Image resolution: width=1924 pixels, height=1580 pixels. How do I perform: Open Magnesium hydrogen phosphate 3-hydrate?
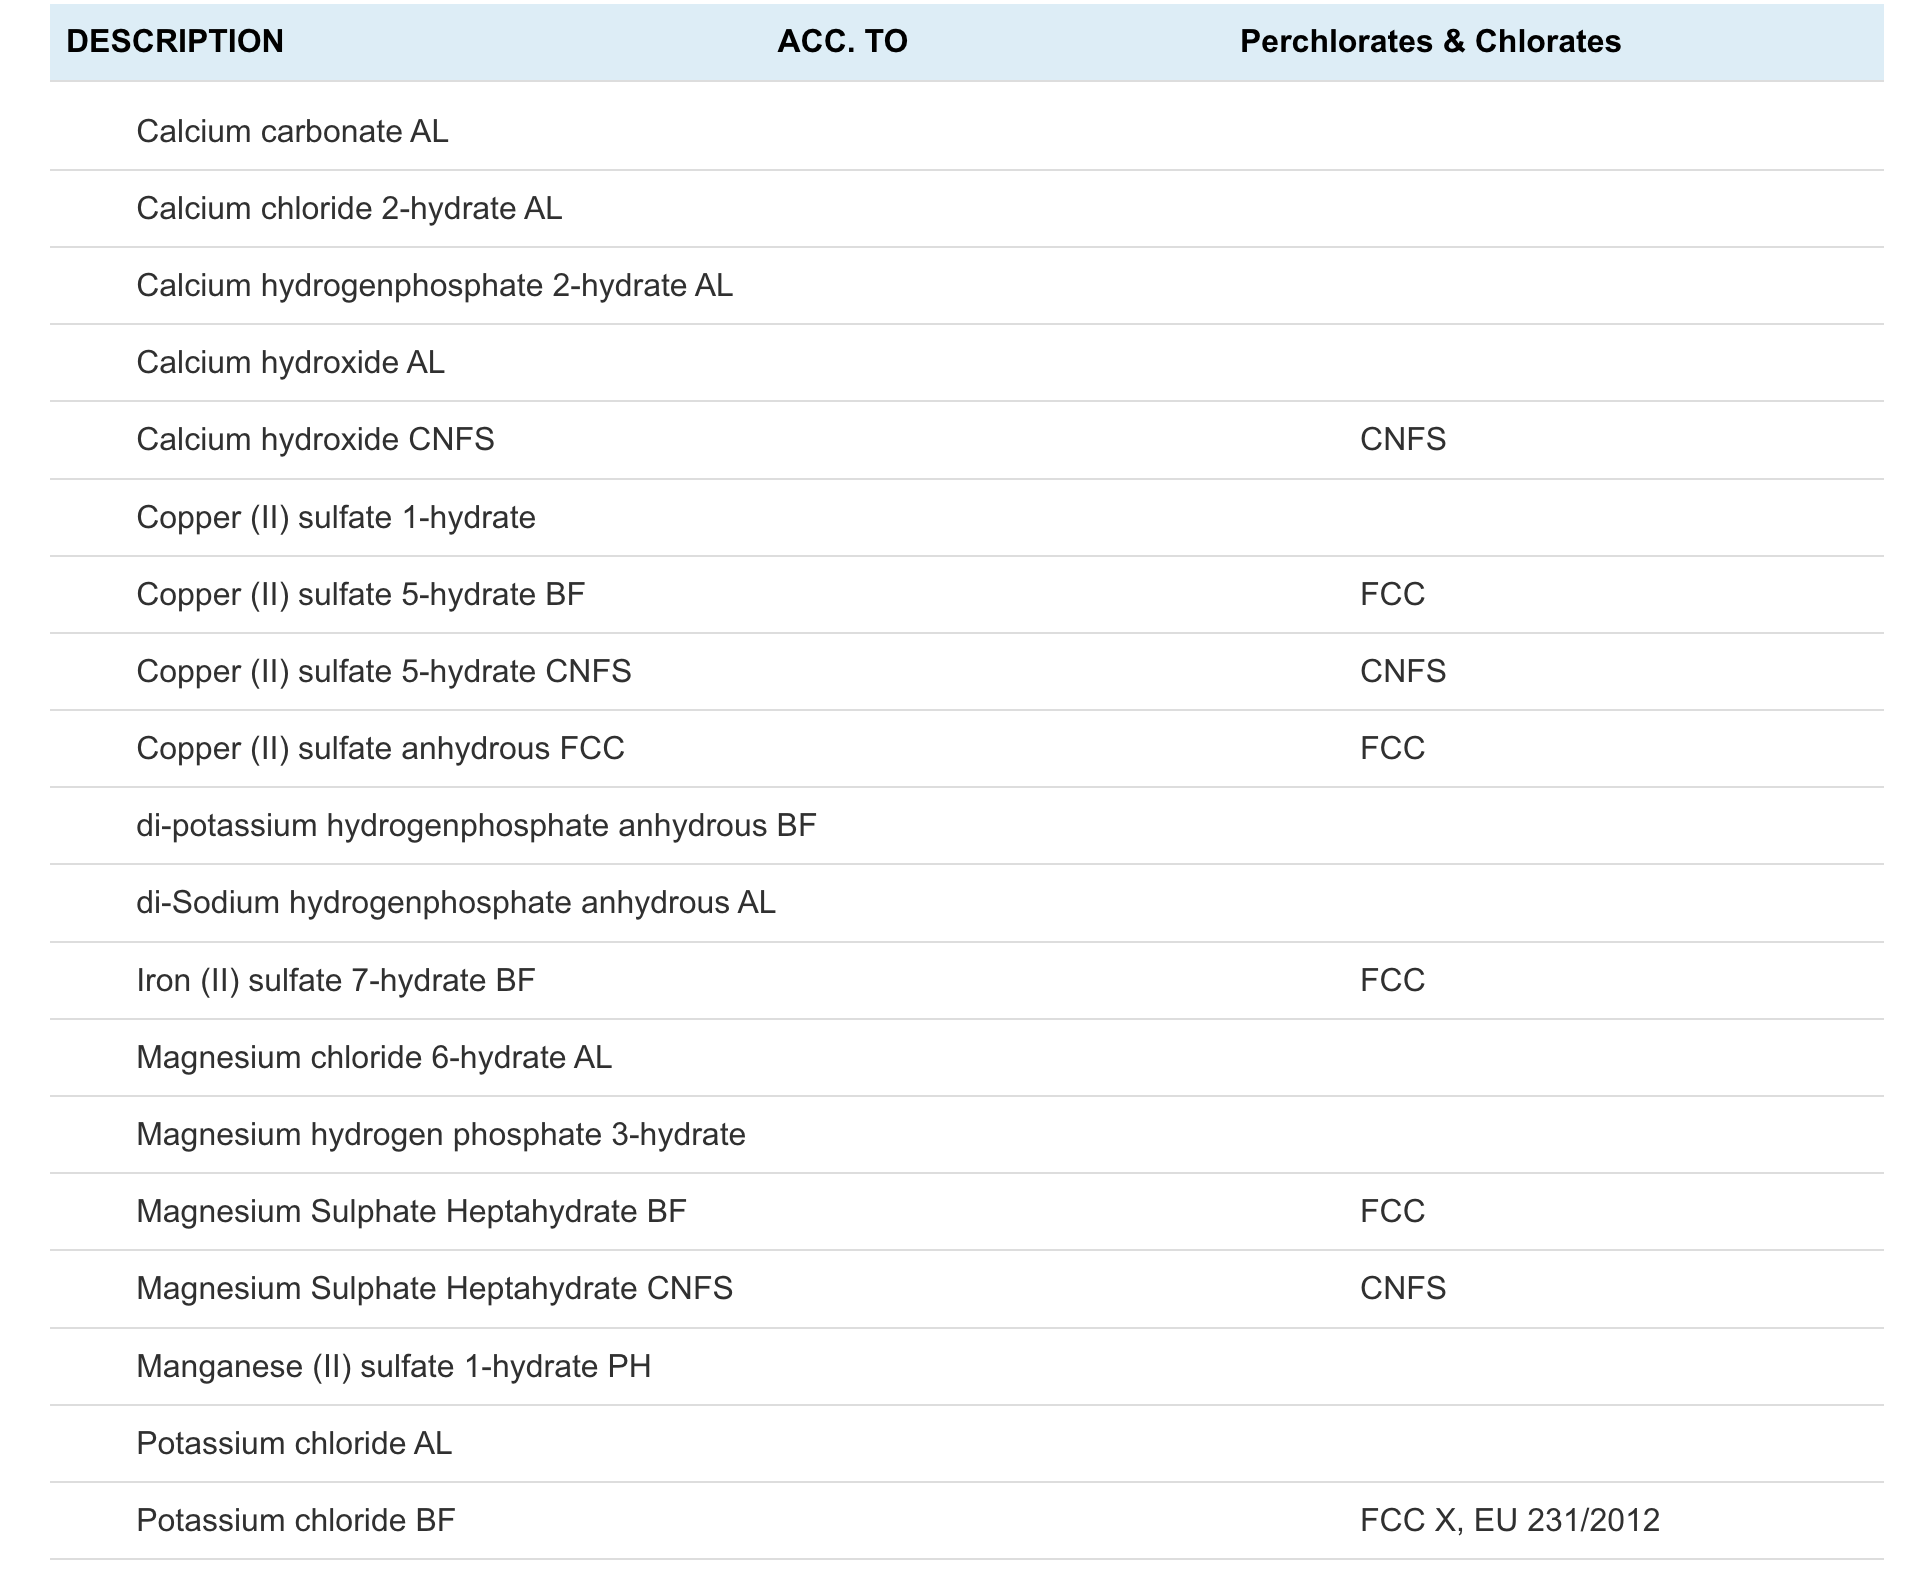[x=441, y=1134]
